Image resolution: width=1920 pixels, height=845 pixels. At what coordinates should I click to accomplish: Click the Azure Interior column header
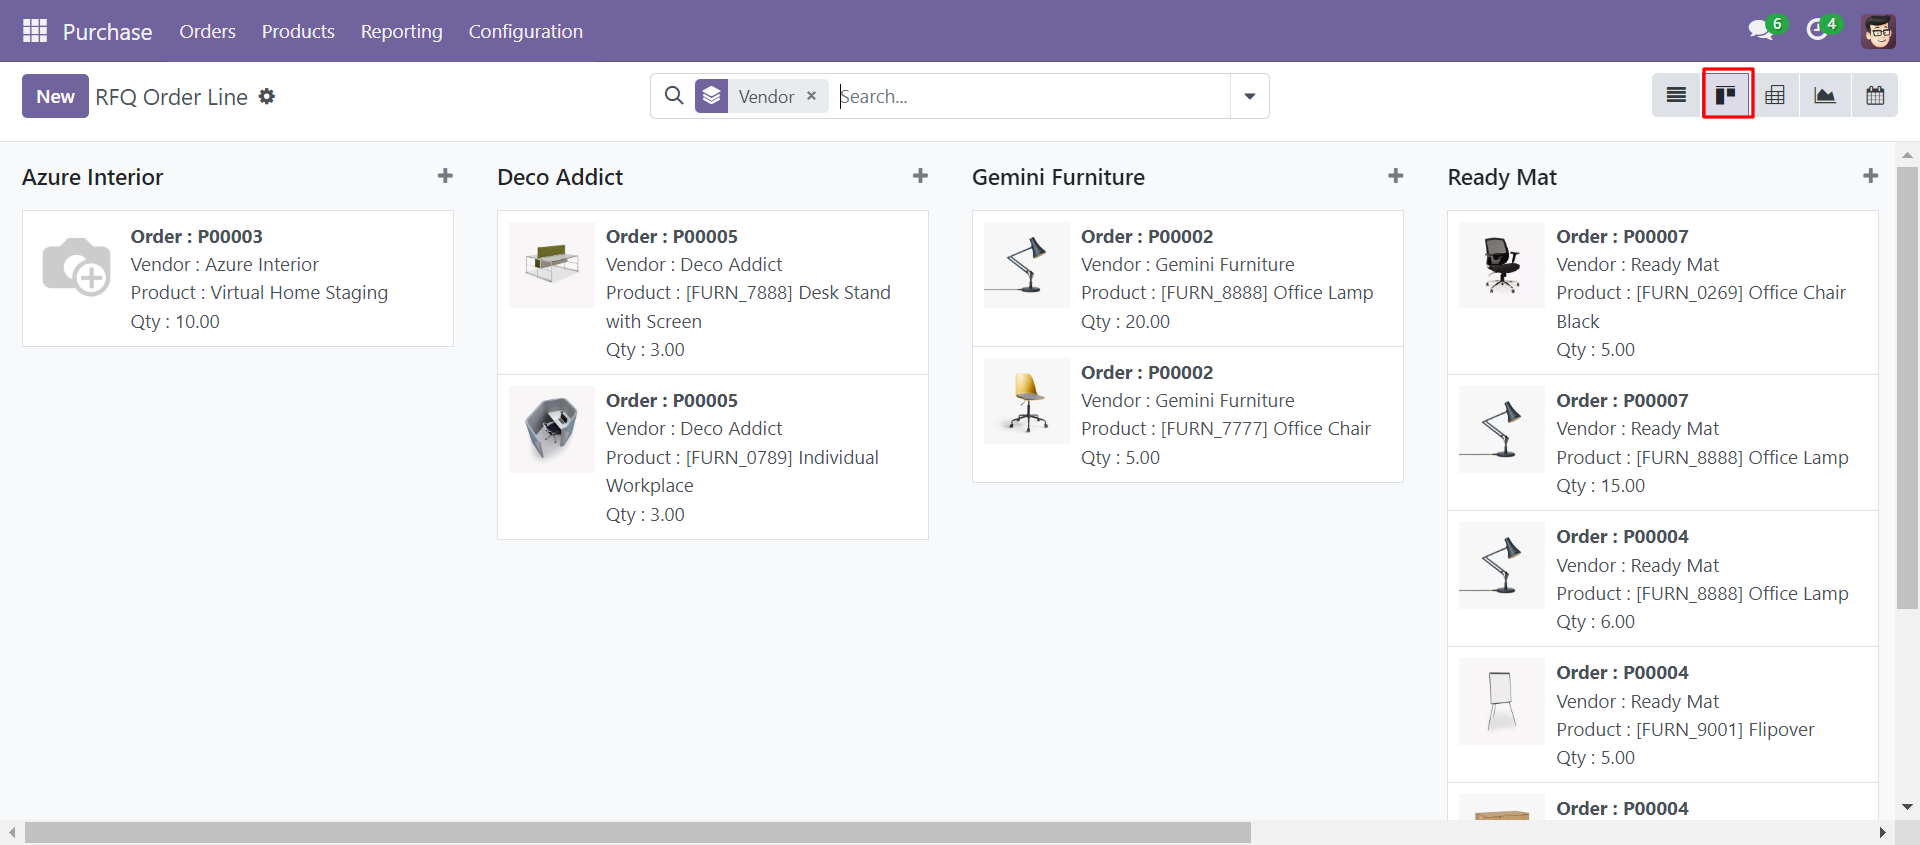coord(92,177)
